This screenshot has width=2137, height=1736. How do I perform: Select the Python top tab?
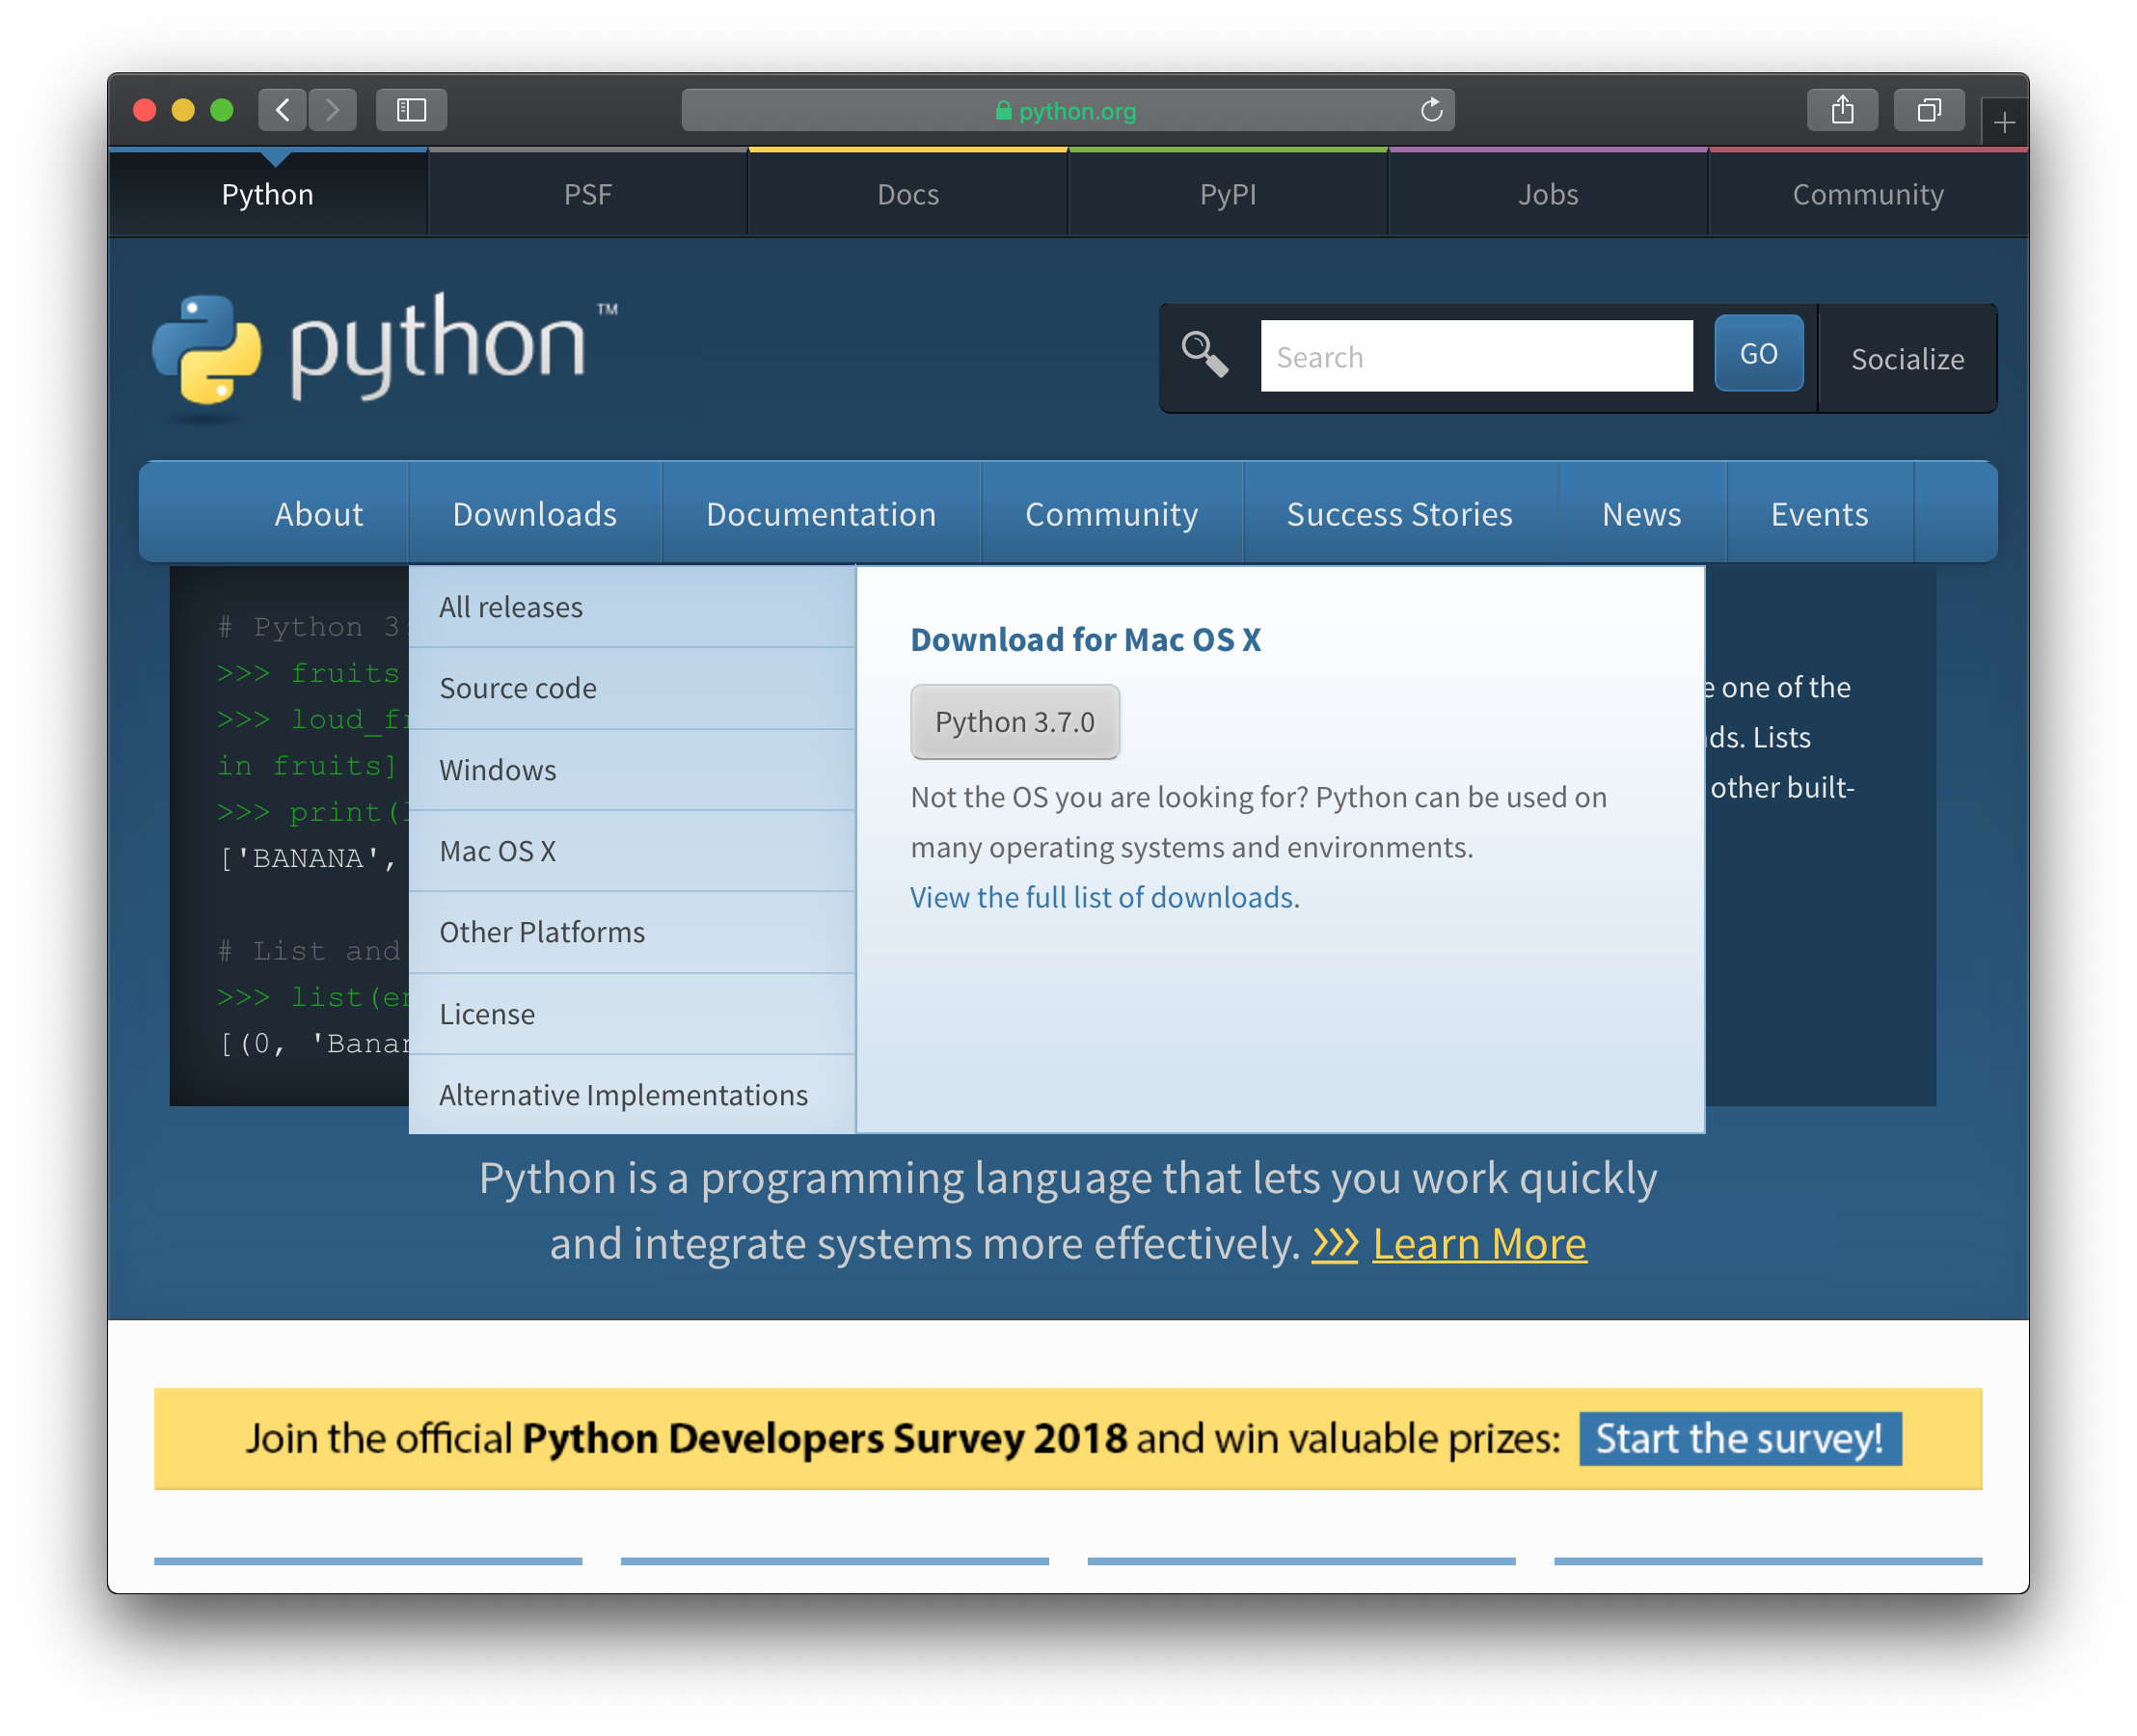pyautogui.click(x=268, y=194)
